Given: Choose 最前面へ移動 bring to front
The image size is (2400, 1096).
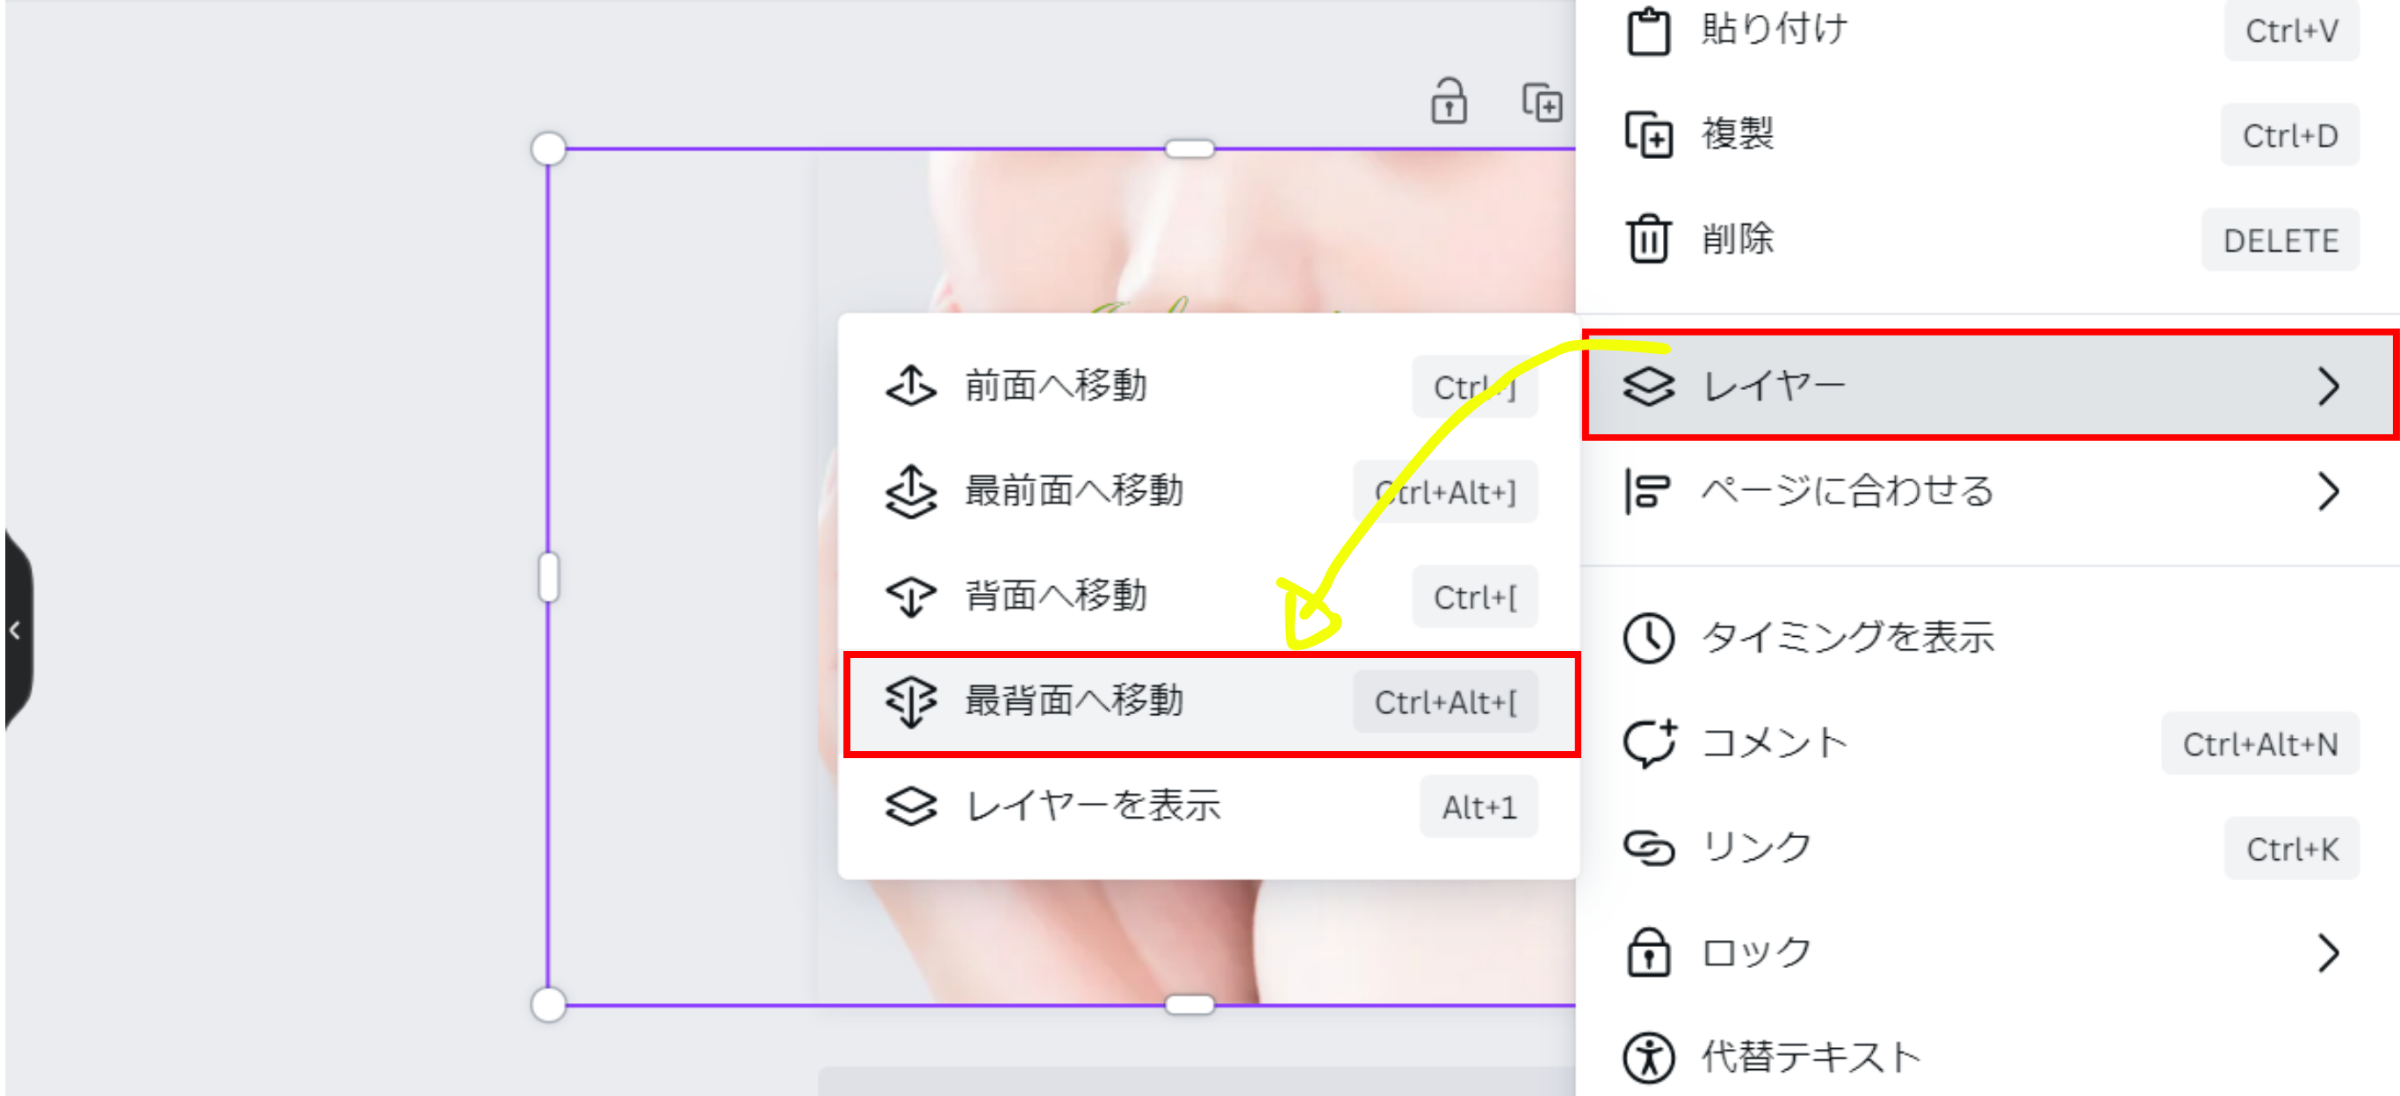Looking at the screenshot, I should point(1073,491).
